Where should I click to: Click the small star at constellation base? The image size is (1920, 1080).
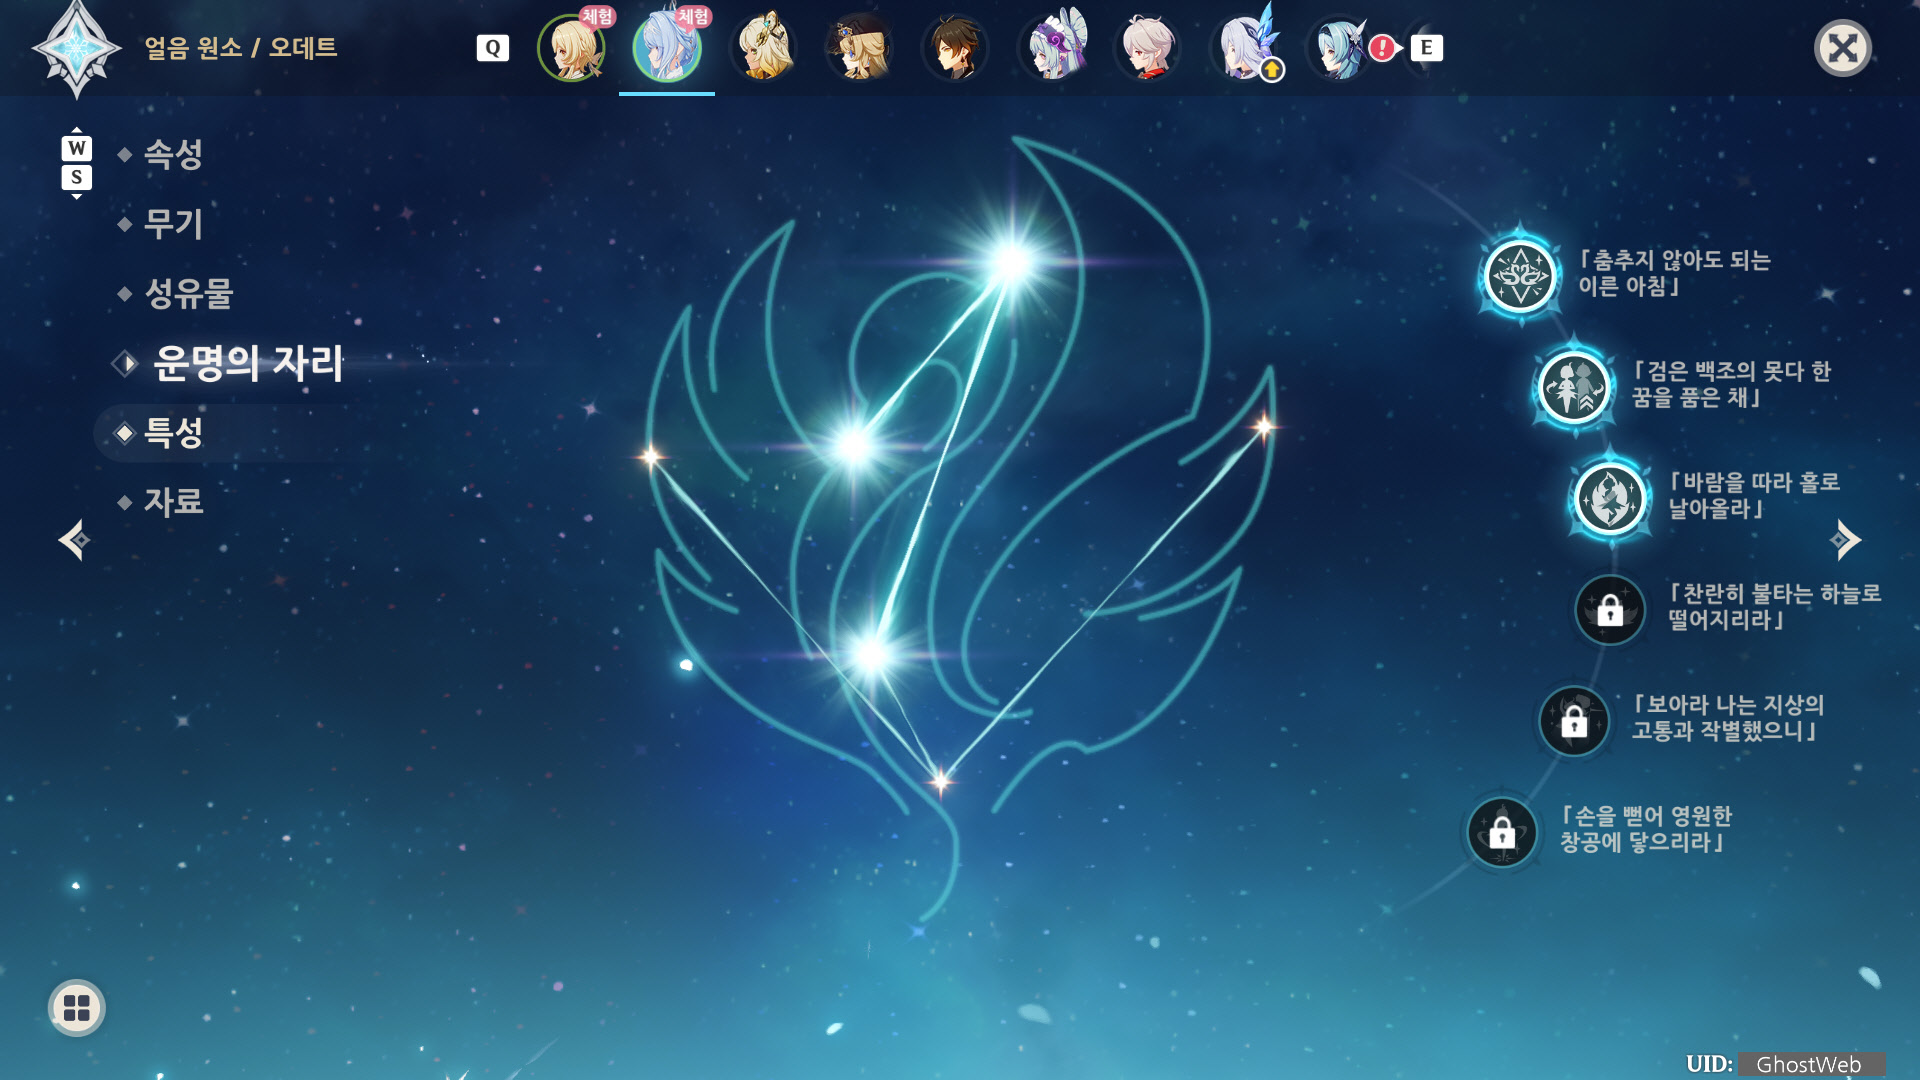pyautogui.click(x=940, y=781)
